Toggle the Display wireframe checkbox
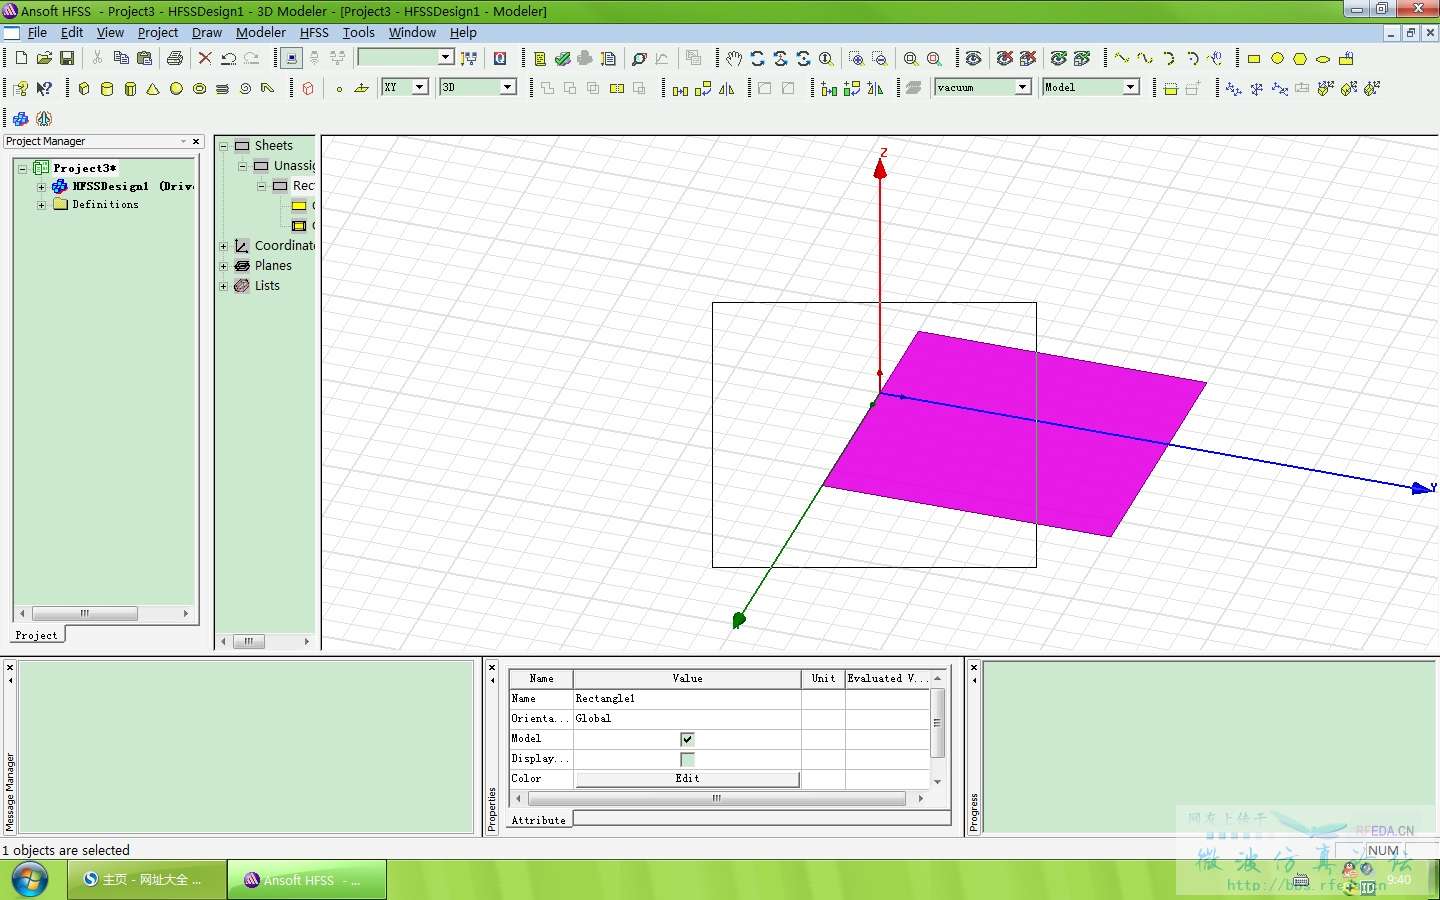Screen dimensions: 1440x900 (x=687, y=759)
